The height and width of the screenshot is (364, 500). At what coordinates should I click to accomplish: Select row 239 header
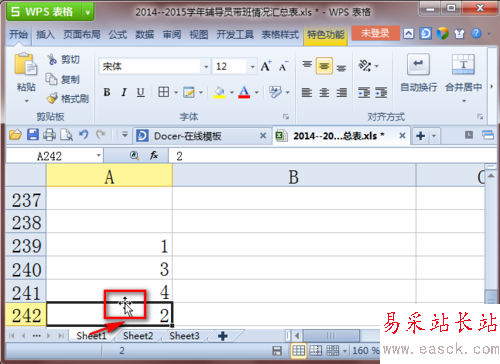click(26, 246)
